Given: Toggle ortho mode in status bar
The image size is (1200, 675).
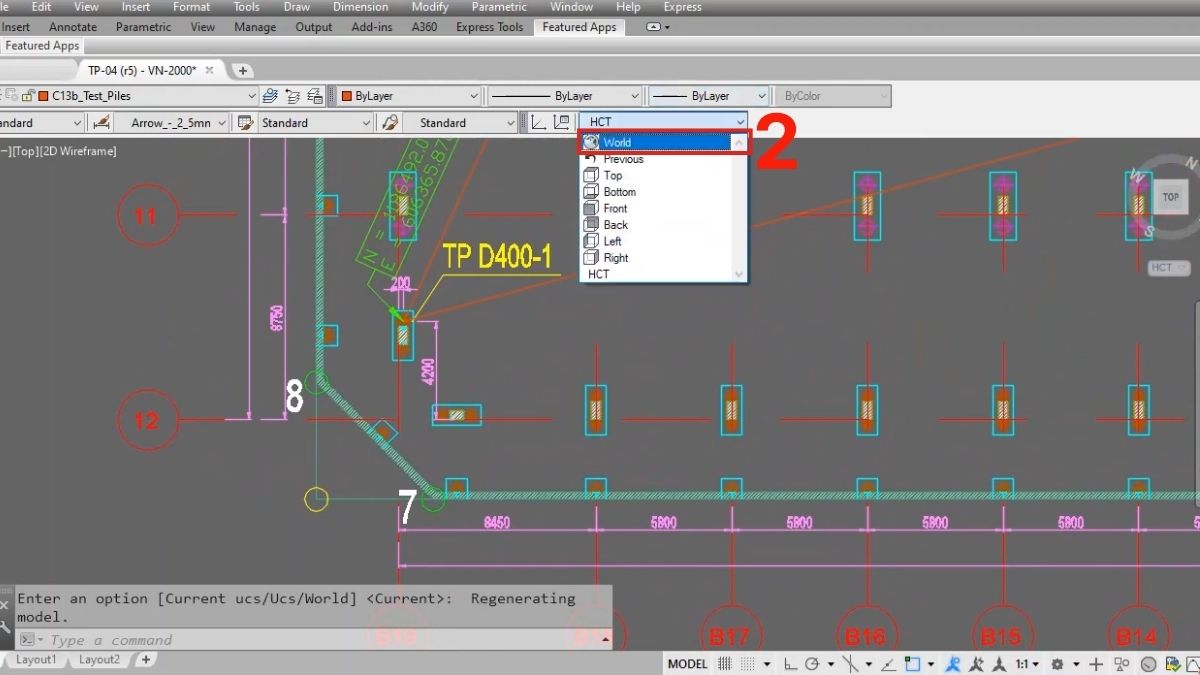Looking at the screenshot, I should (x=790, y=664).
